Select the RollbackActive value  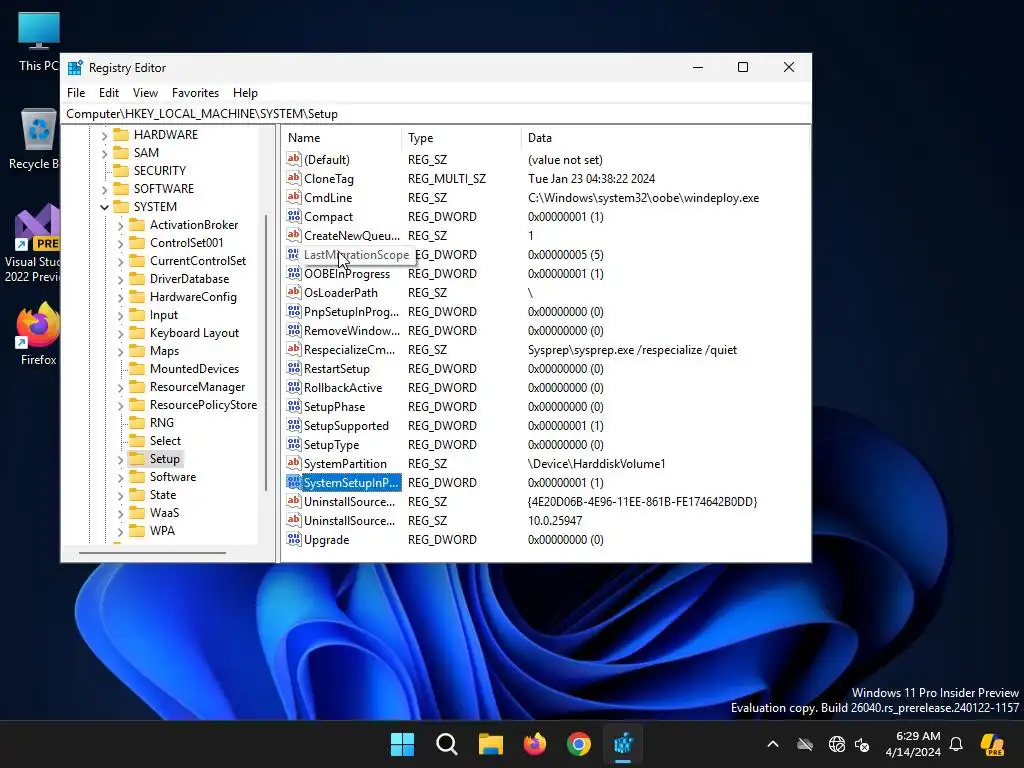(x=342, y=387)
